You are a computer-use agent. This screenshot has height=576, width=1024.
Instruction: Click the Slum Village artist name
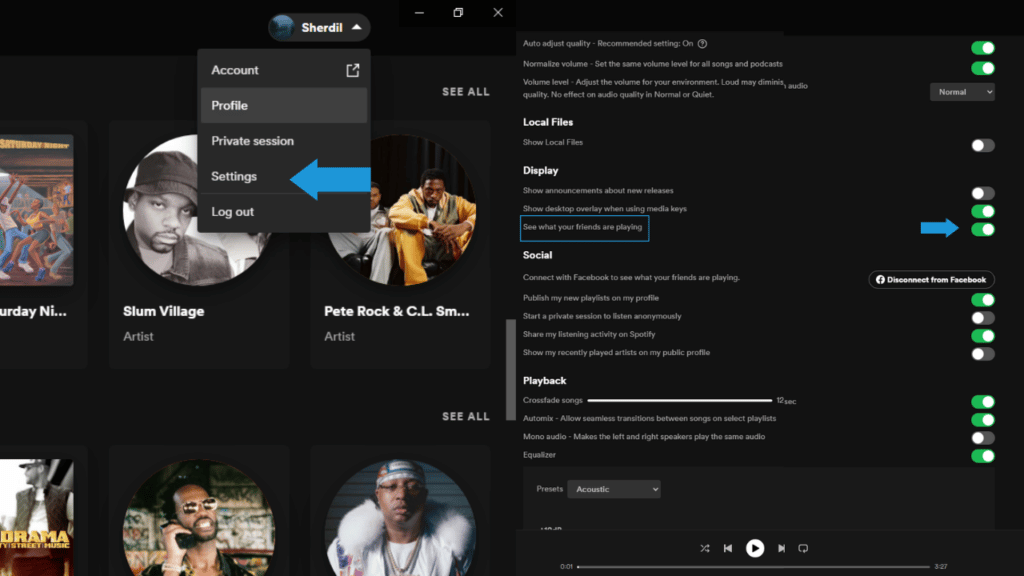point(164,312)
